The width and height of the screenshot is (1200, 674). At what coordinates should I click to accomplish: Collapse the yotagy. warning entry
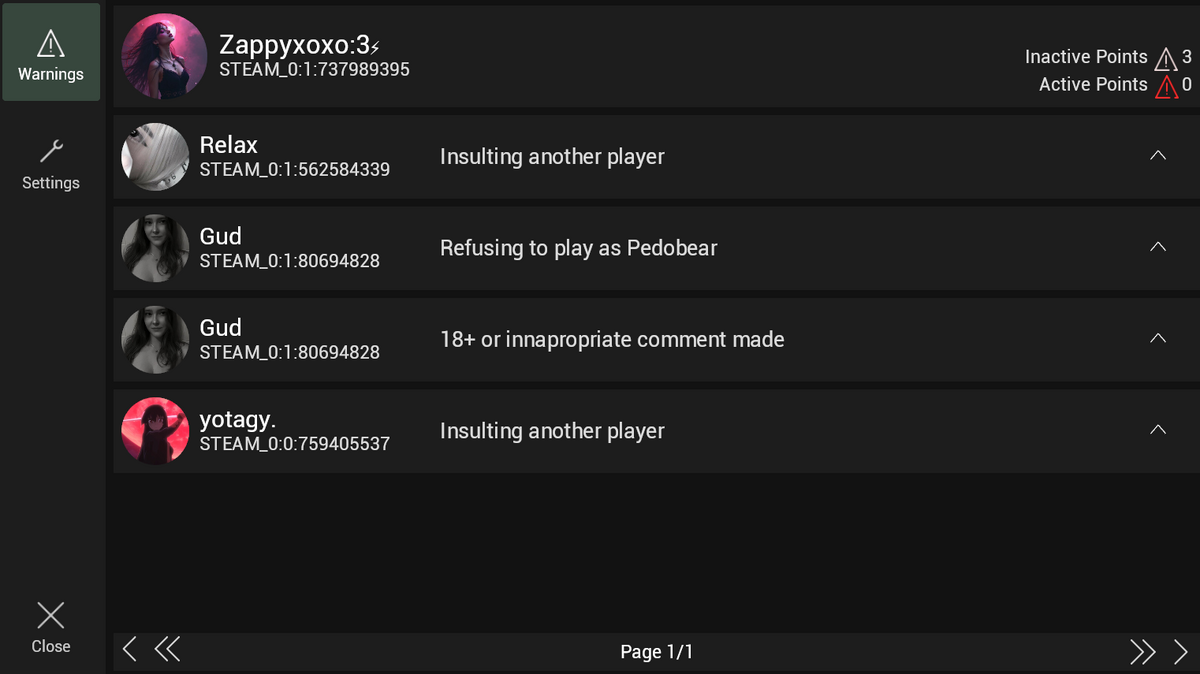1158,430
